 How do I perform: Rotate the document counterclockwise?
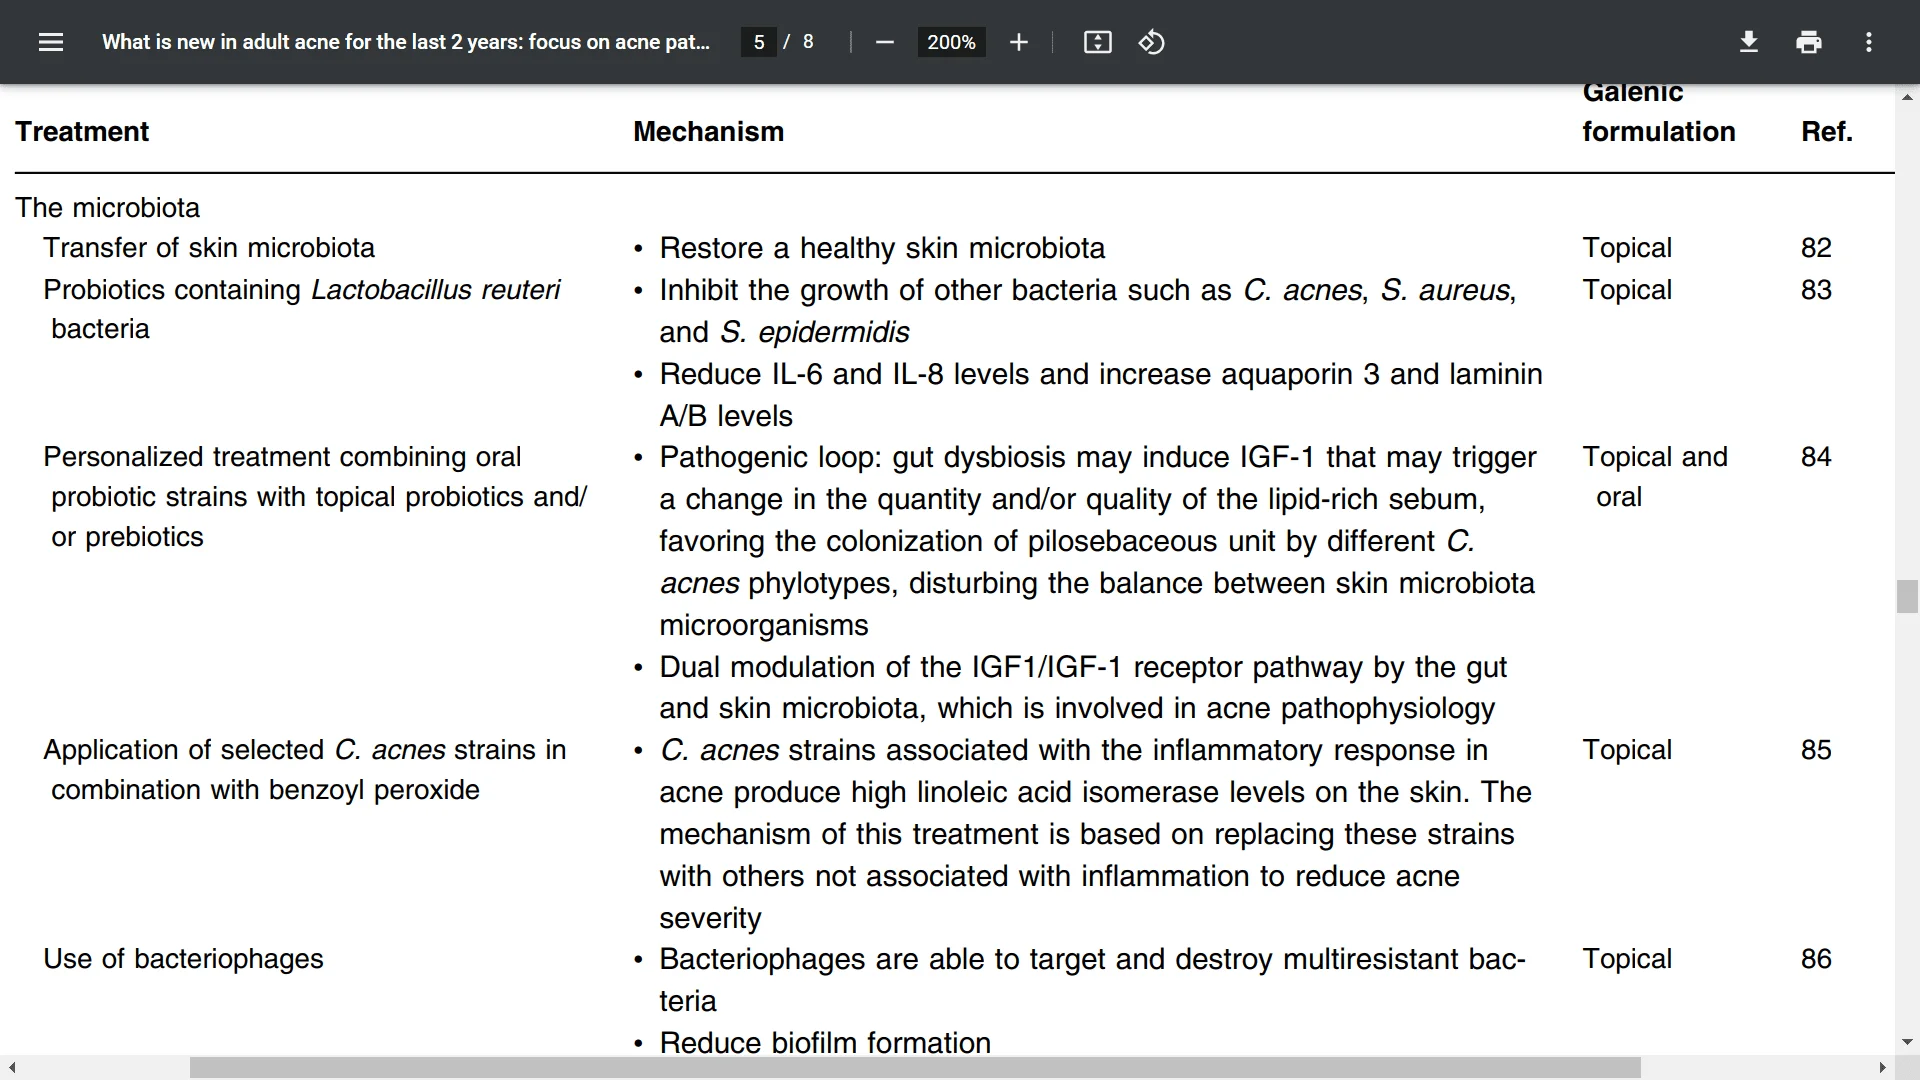[1151, 42]
